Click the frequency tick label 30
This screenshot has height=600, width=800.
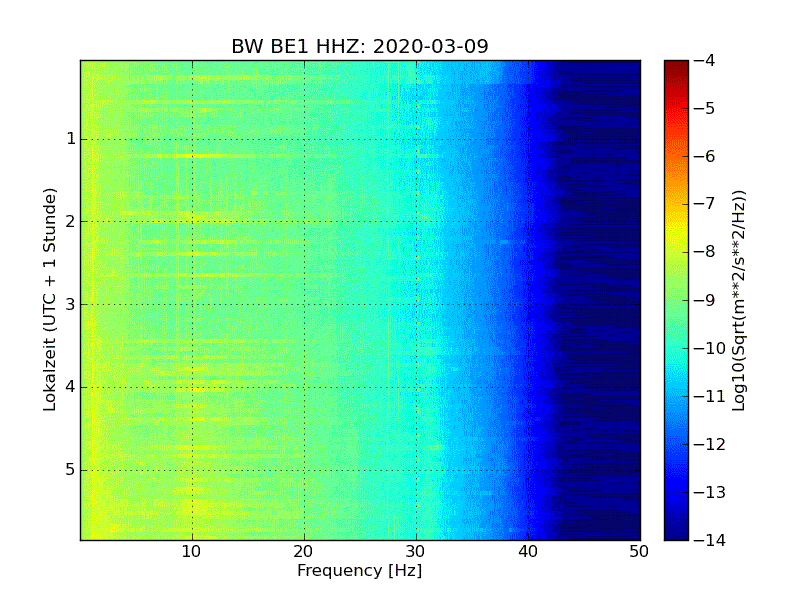point(415,552)
